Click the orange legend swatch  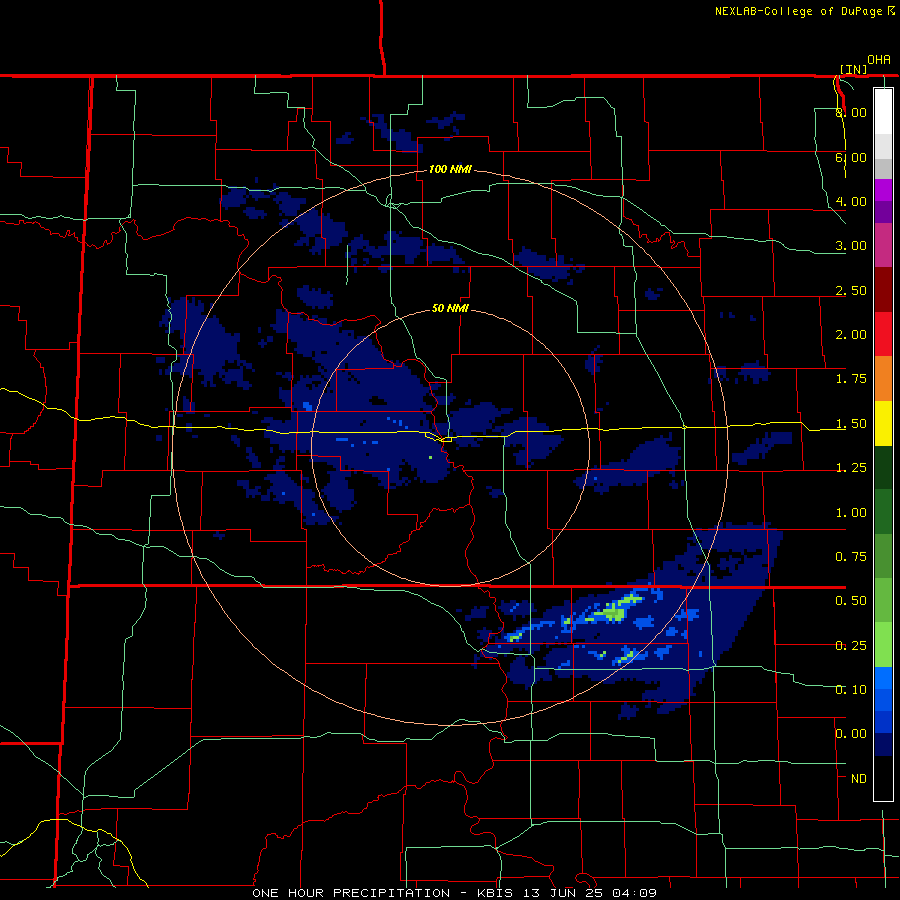click(883, 379)
